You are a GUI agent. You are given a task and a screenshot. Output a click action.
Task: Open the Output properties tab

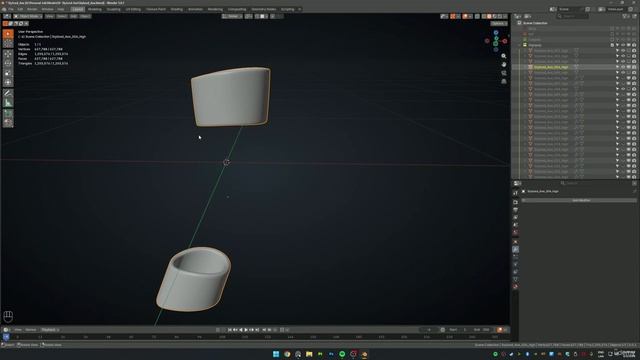coord(516,210)
